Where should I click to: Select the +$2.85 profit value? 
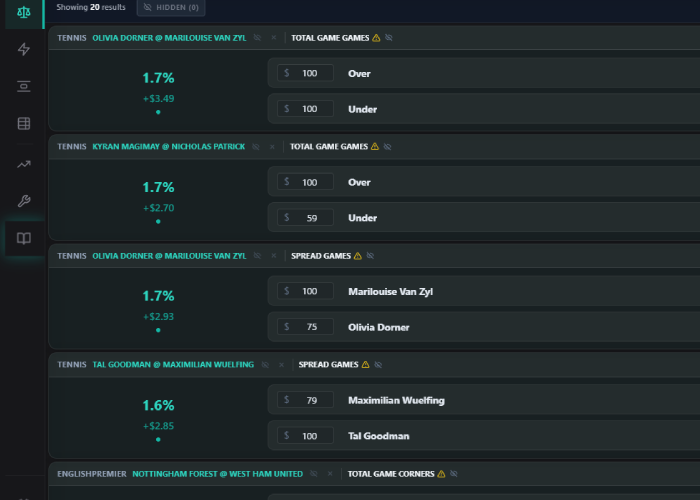pos(158,426)
